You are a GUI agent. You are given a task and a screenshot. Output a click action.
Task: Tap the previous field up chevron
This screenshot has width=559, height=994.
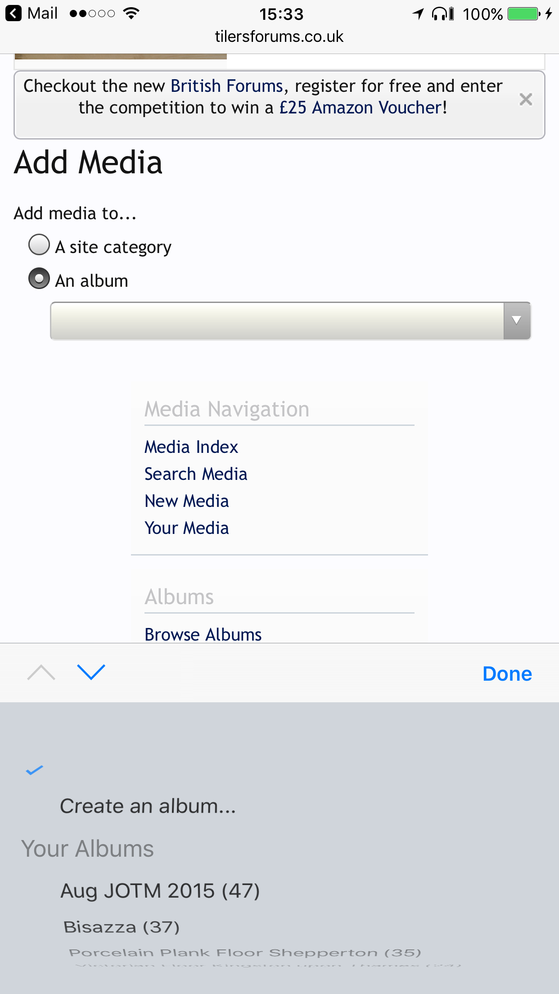[x=41, y=673]
